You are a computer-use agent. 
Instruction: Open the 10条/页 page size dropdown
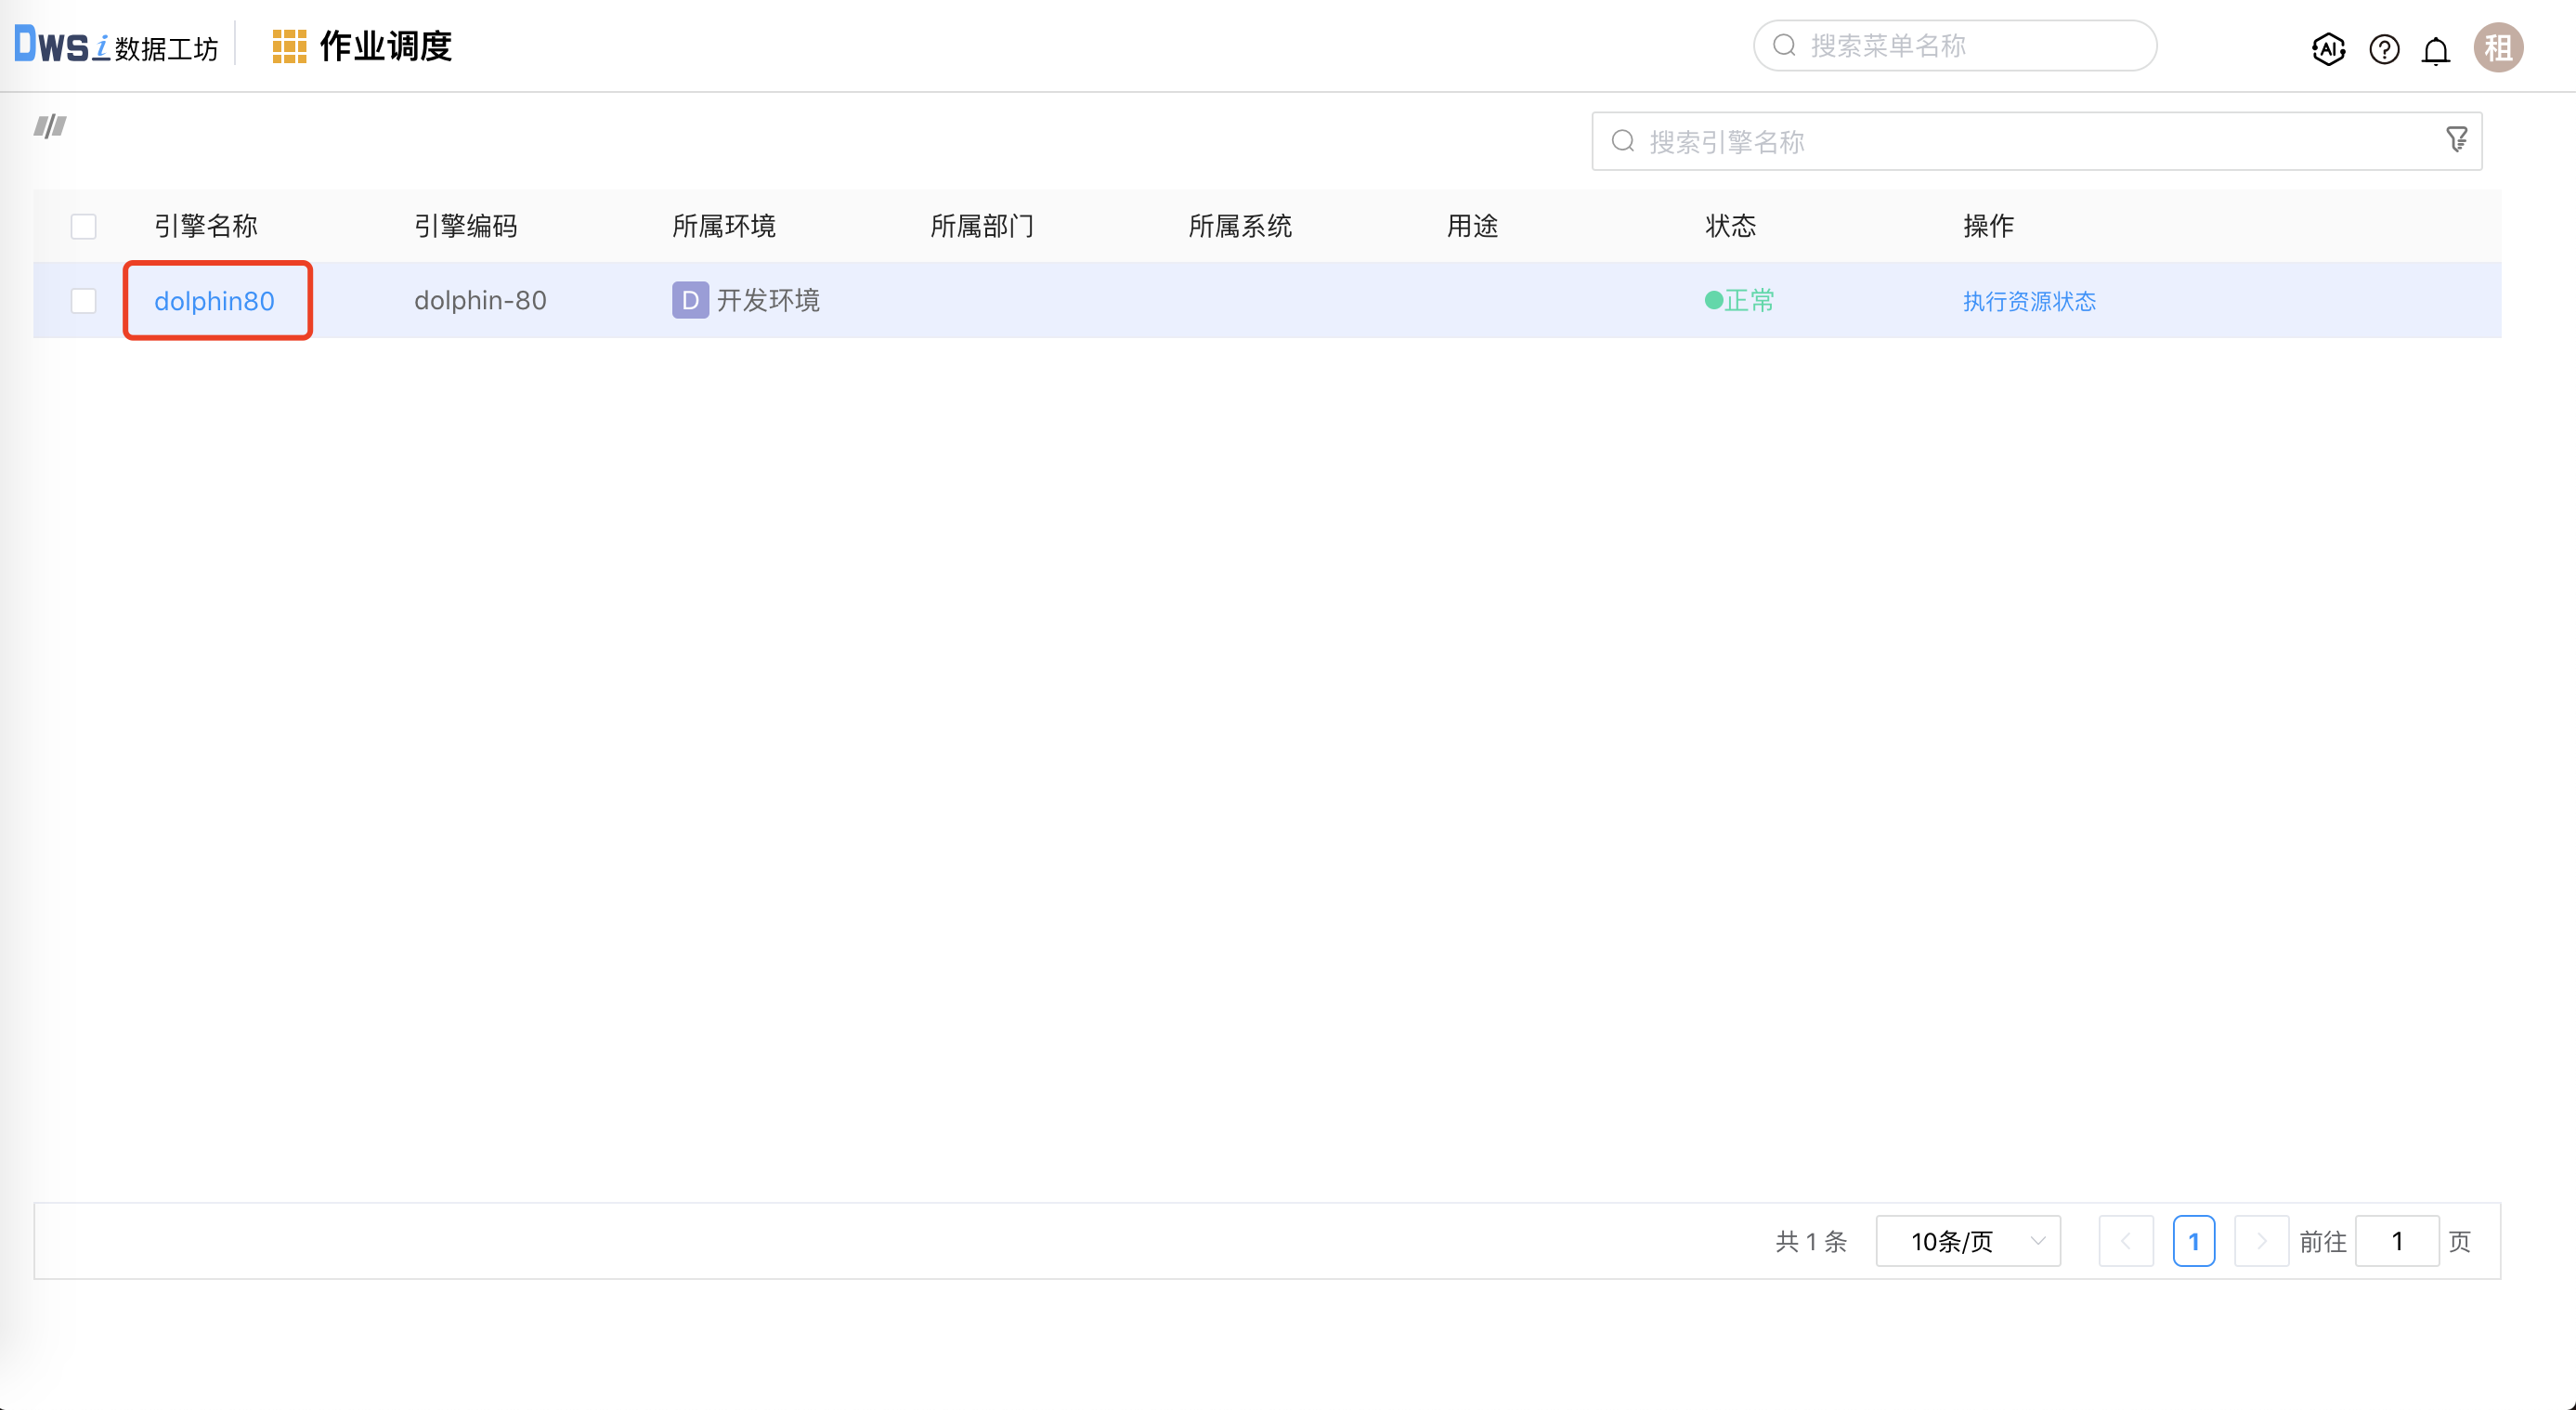(x=1968, y=1241)
